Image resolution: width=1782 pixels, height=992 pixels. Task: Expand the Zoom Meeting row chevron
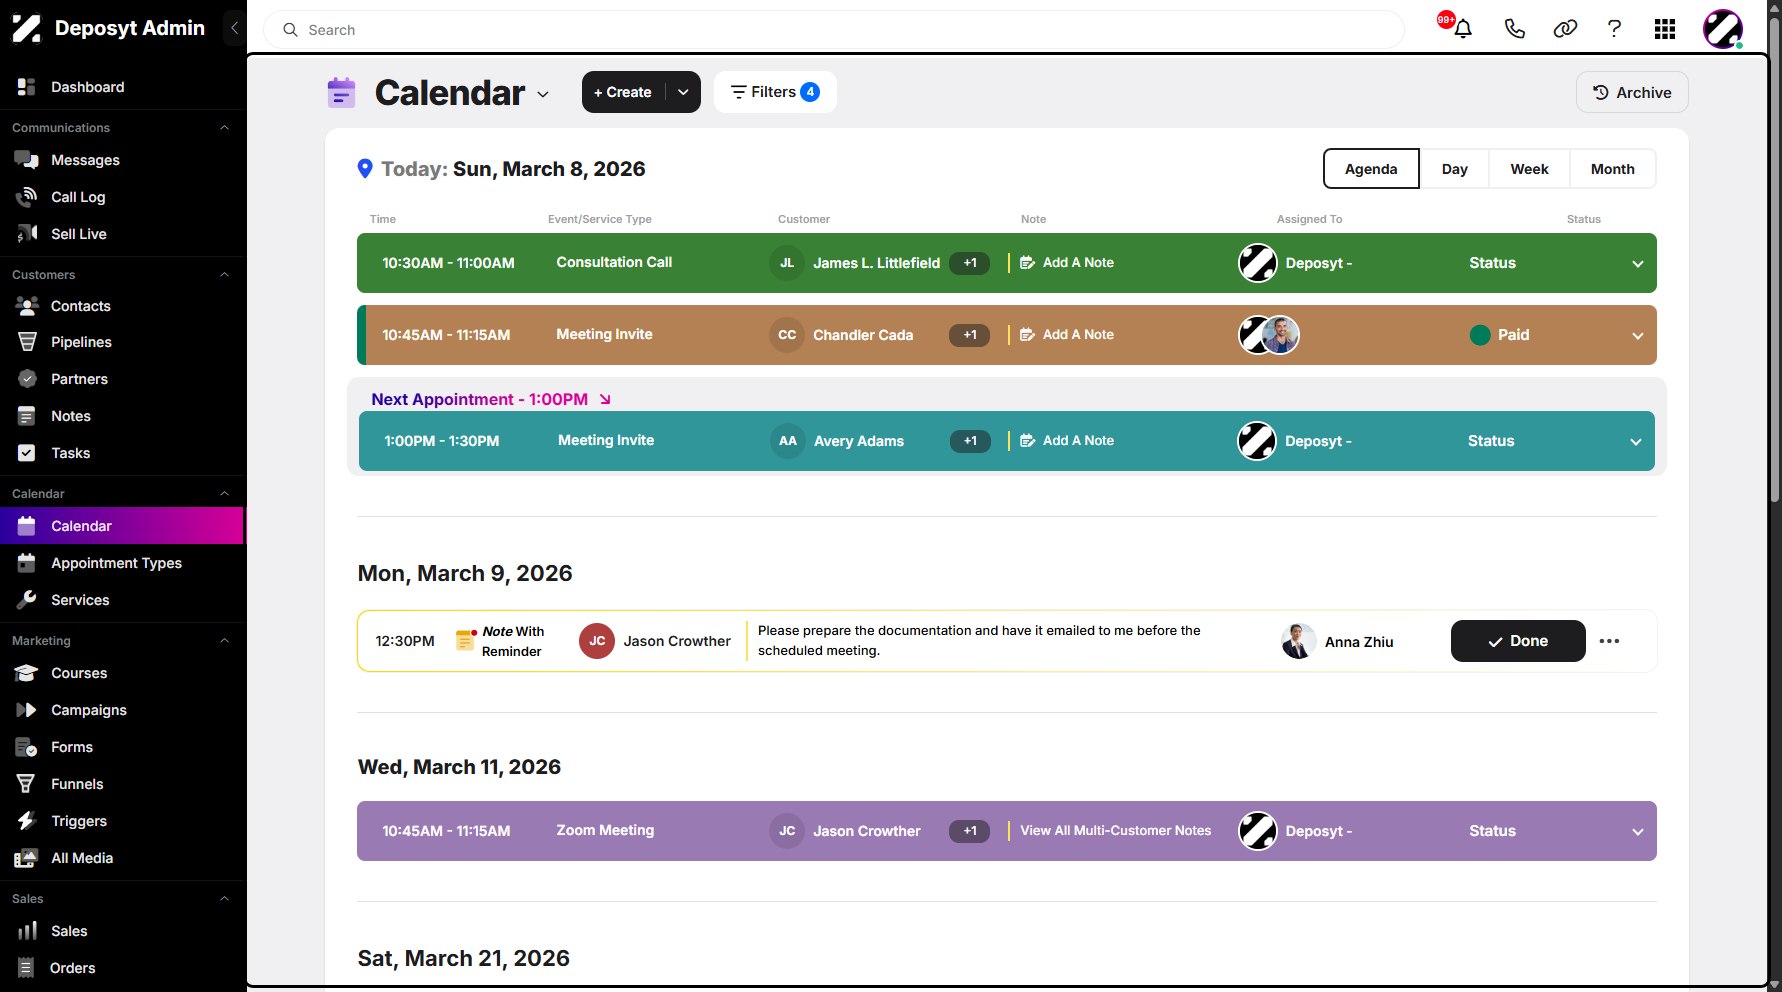pos(1638,832)
